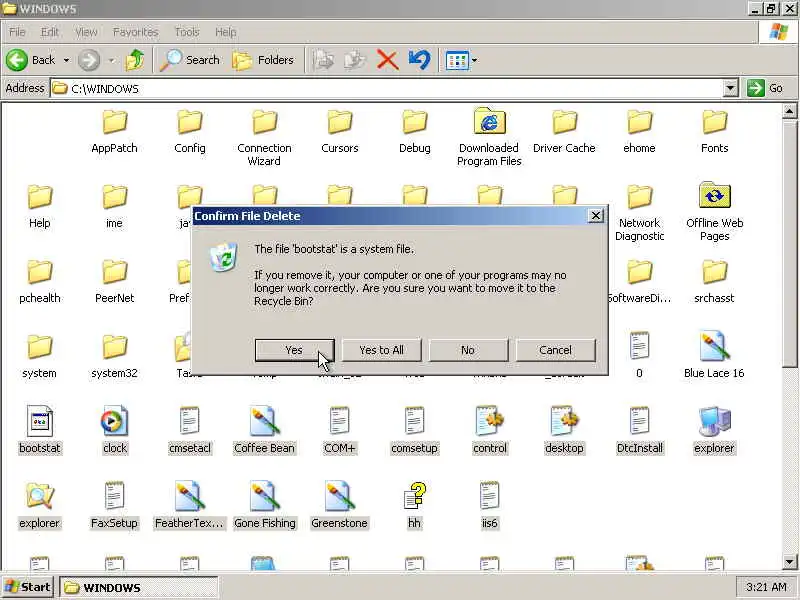Select the Network Diagnostic folder
The width and height of the screenshot is (800, 600).
pos(639,213)
